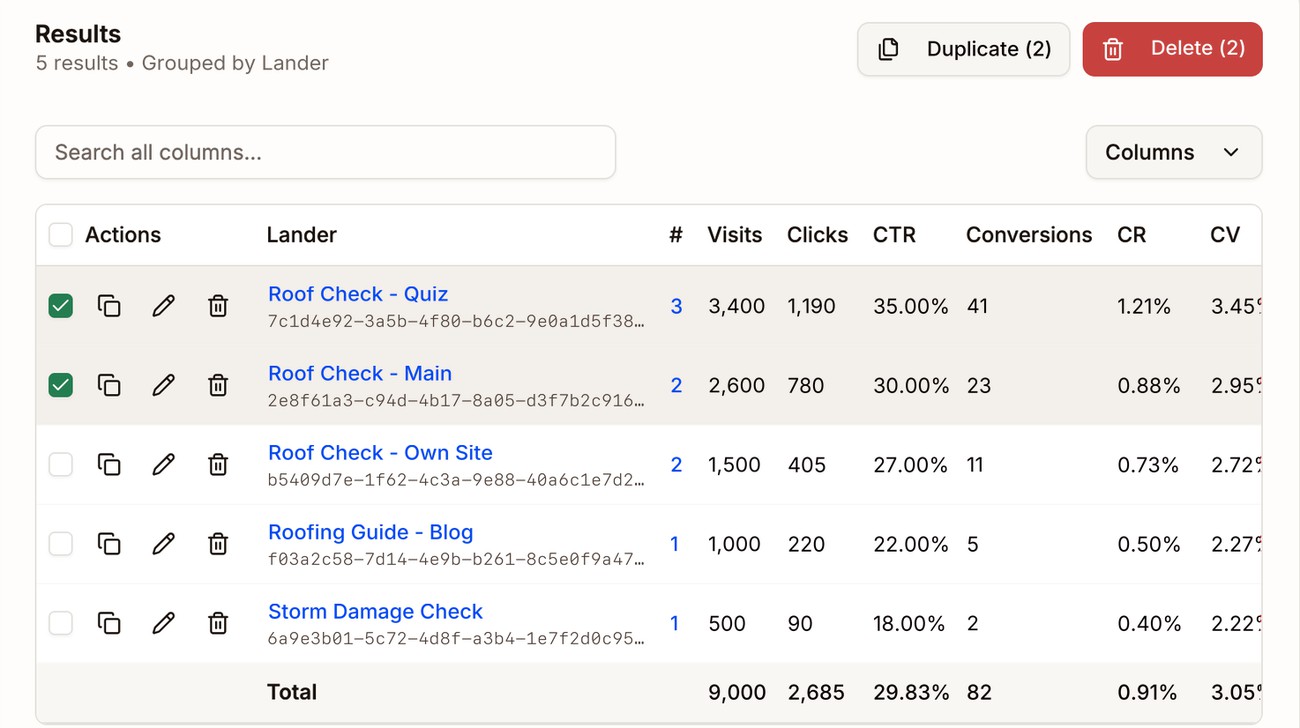The height and width of the screenshot is (728, 1300).
Task: Duplicate the Roof Check - Own Site row
Action: pyautogui.click(x=109, y=464)
